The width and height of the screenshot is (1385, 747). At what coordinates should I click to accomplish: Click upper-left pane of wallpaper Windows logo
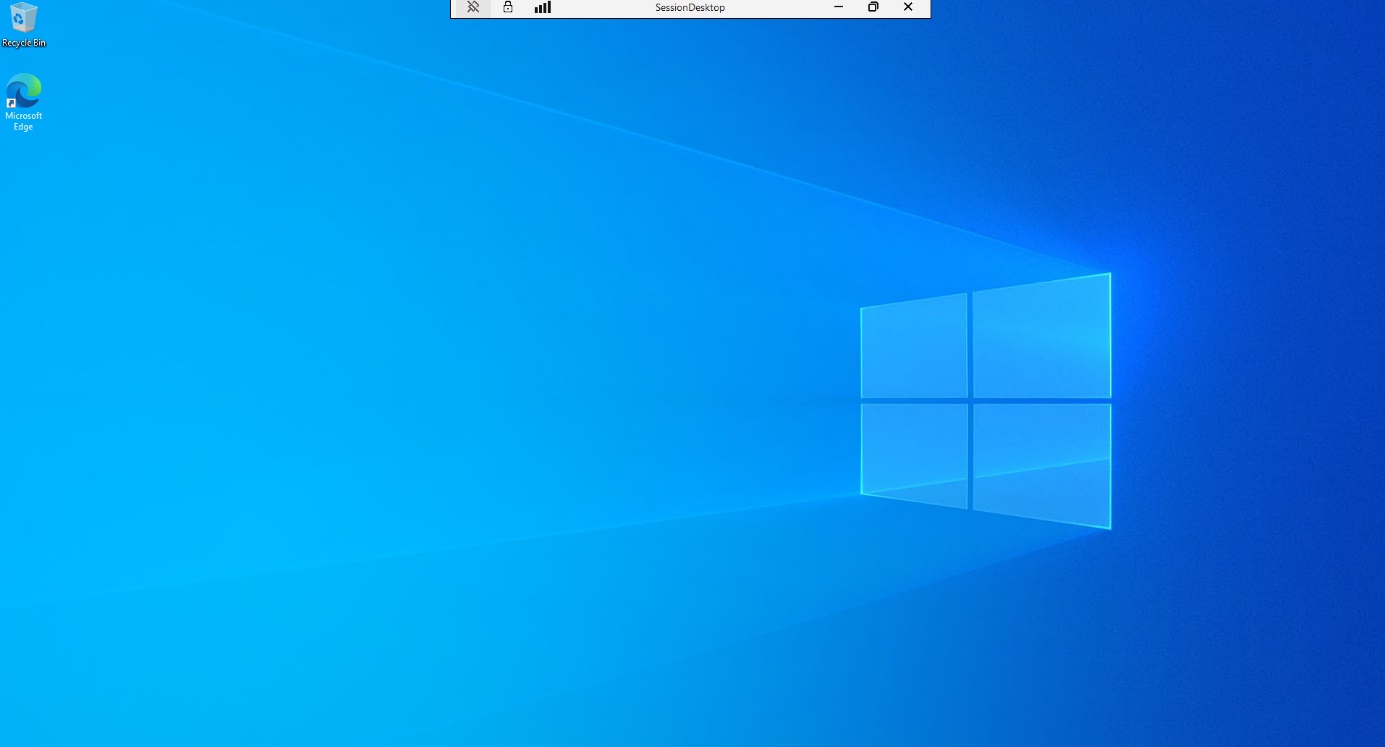(914, 346)
